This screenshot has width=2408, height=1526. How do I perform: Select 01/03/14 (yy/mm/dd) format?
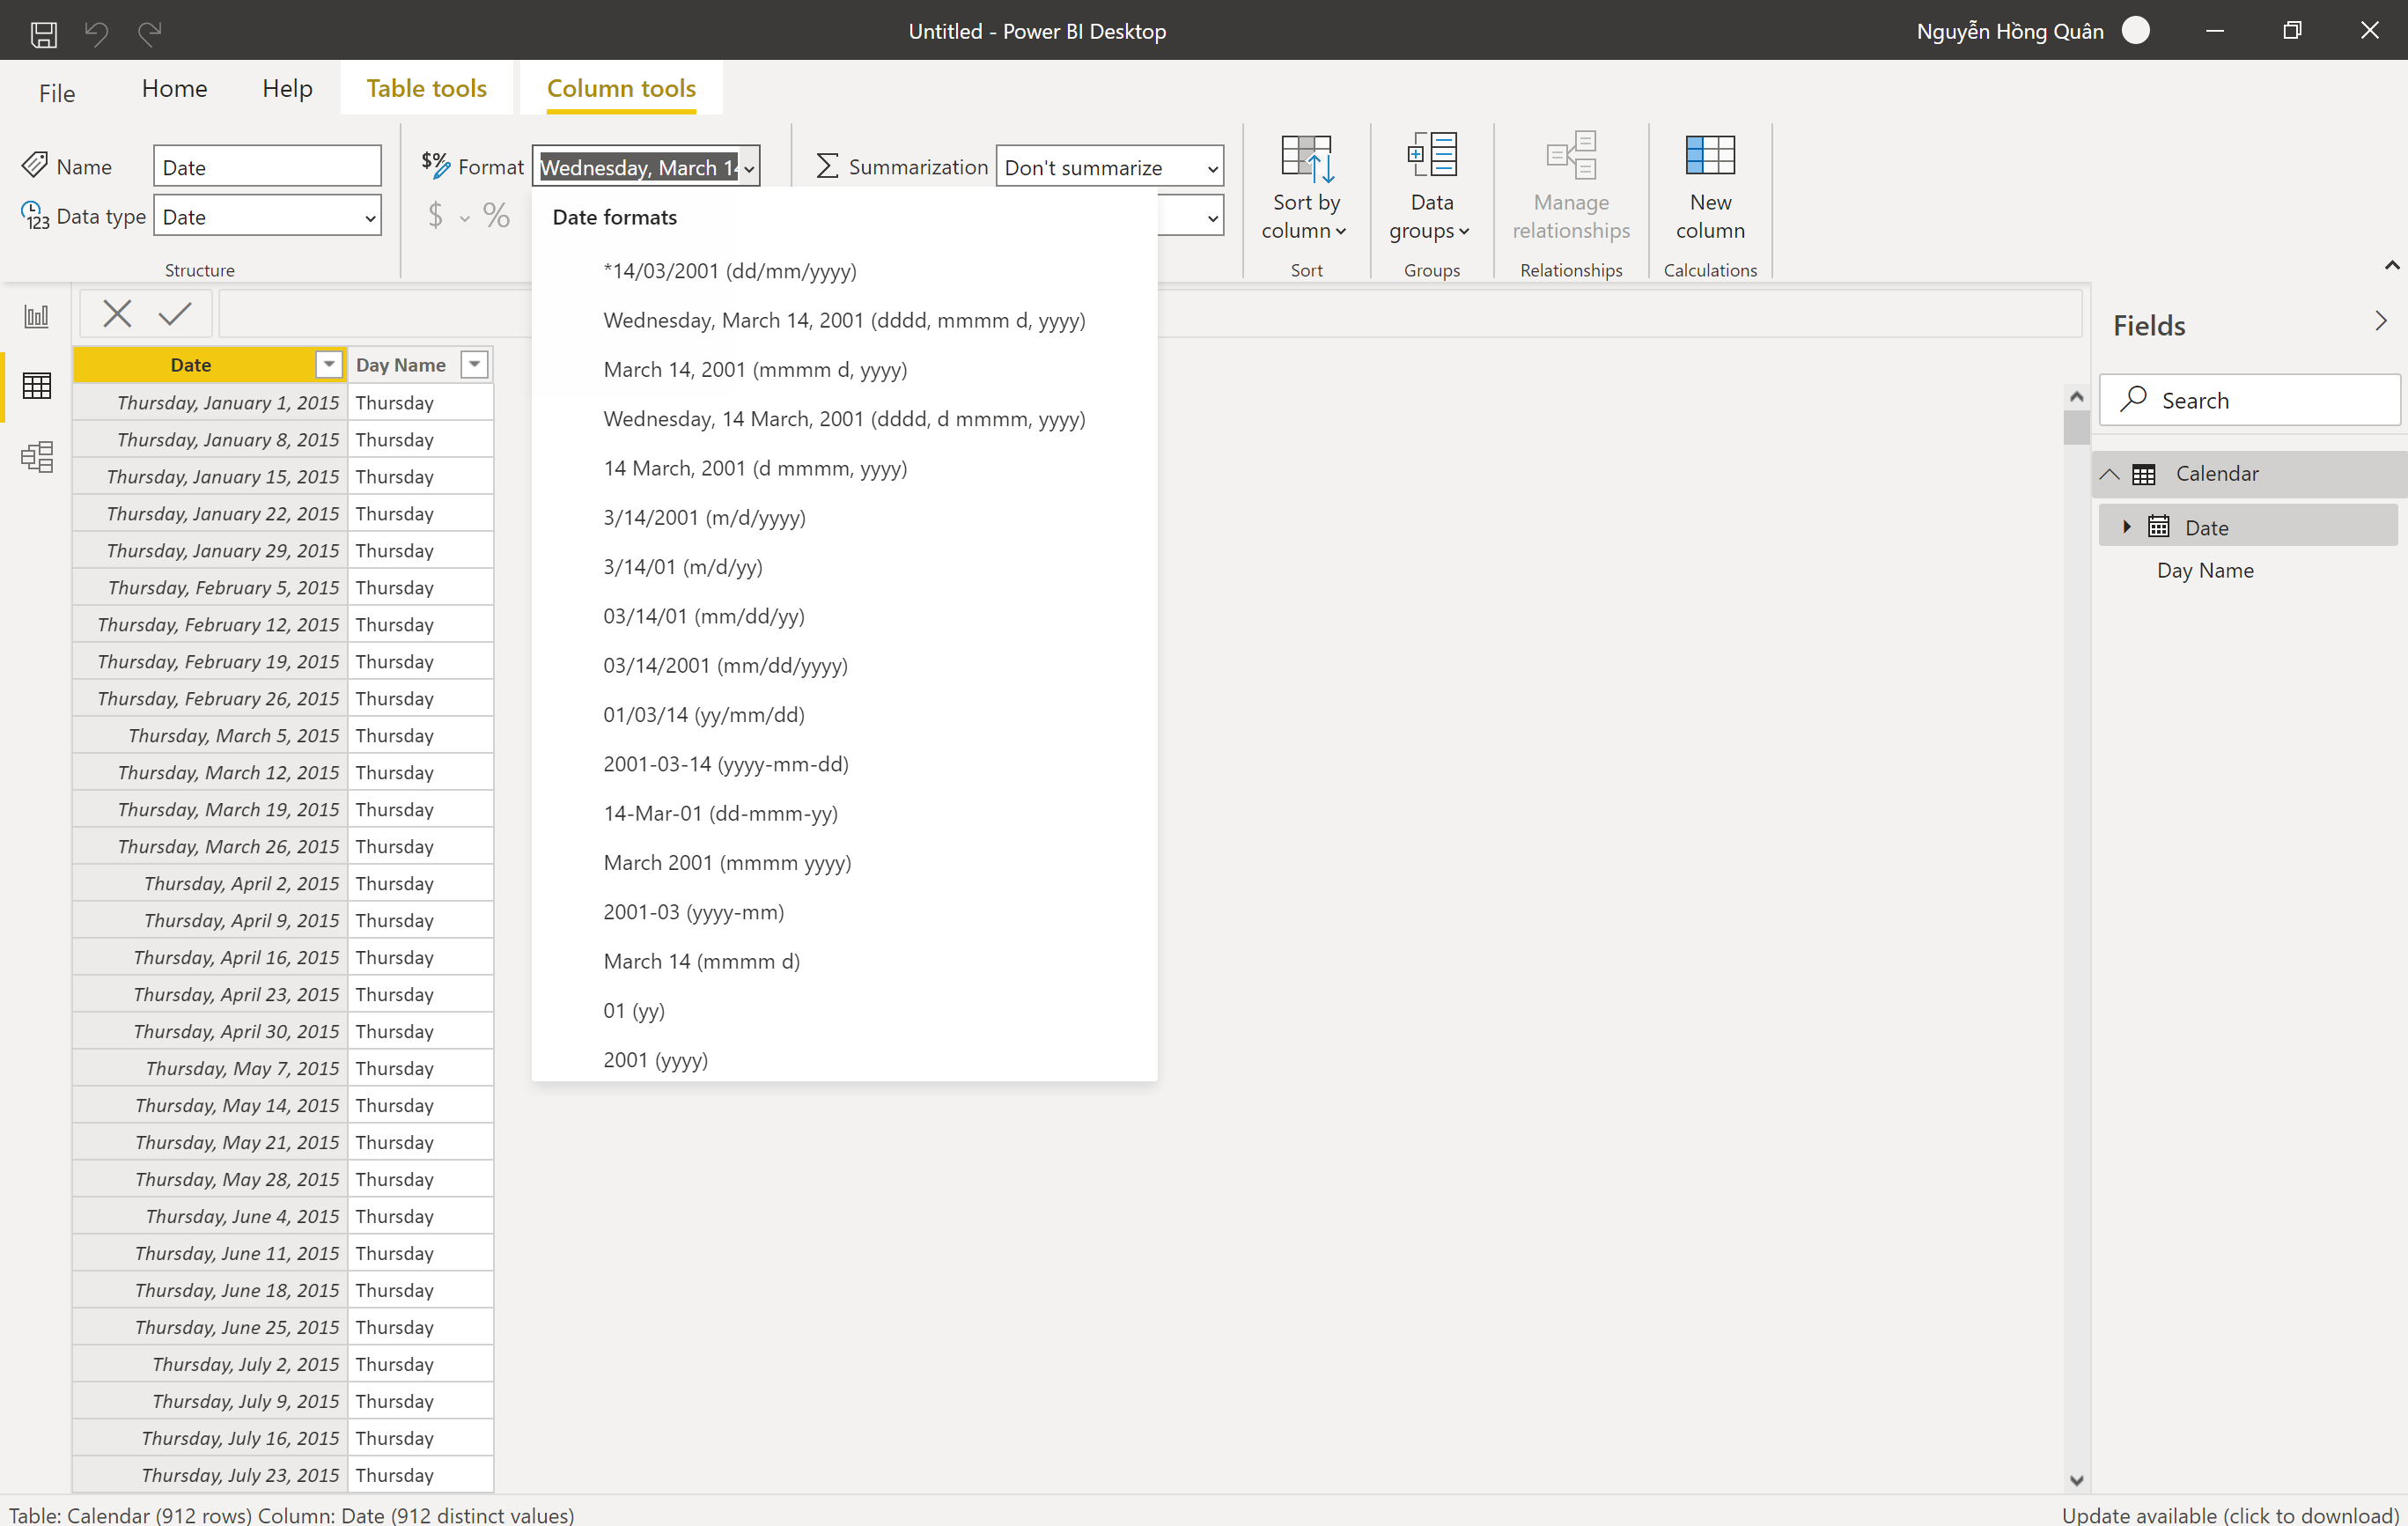click(x=844, y=715)
